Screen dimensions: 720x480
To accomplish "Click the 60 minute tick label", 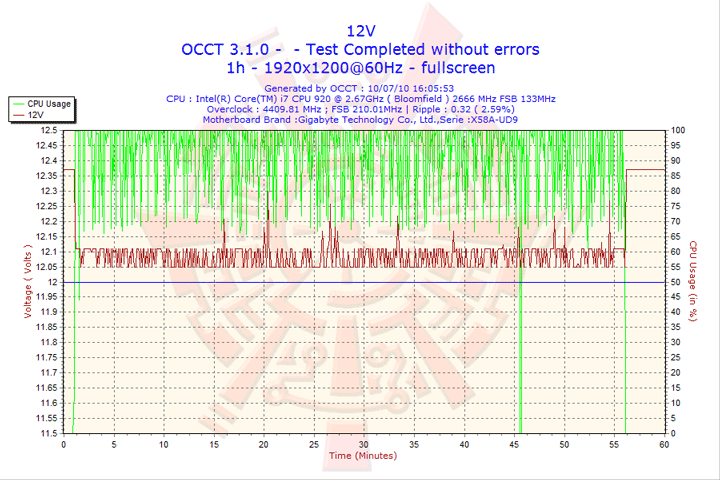I will 664,445.
